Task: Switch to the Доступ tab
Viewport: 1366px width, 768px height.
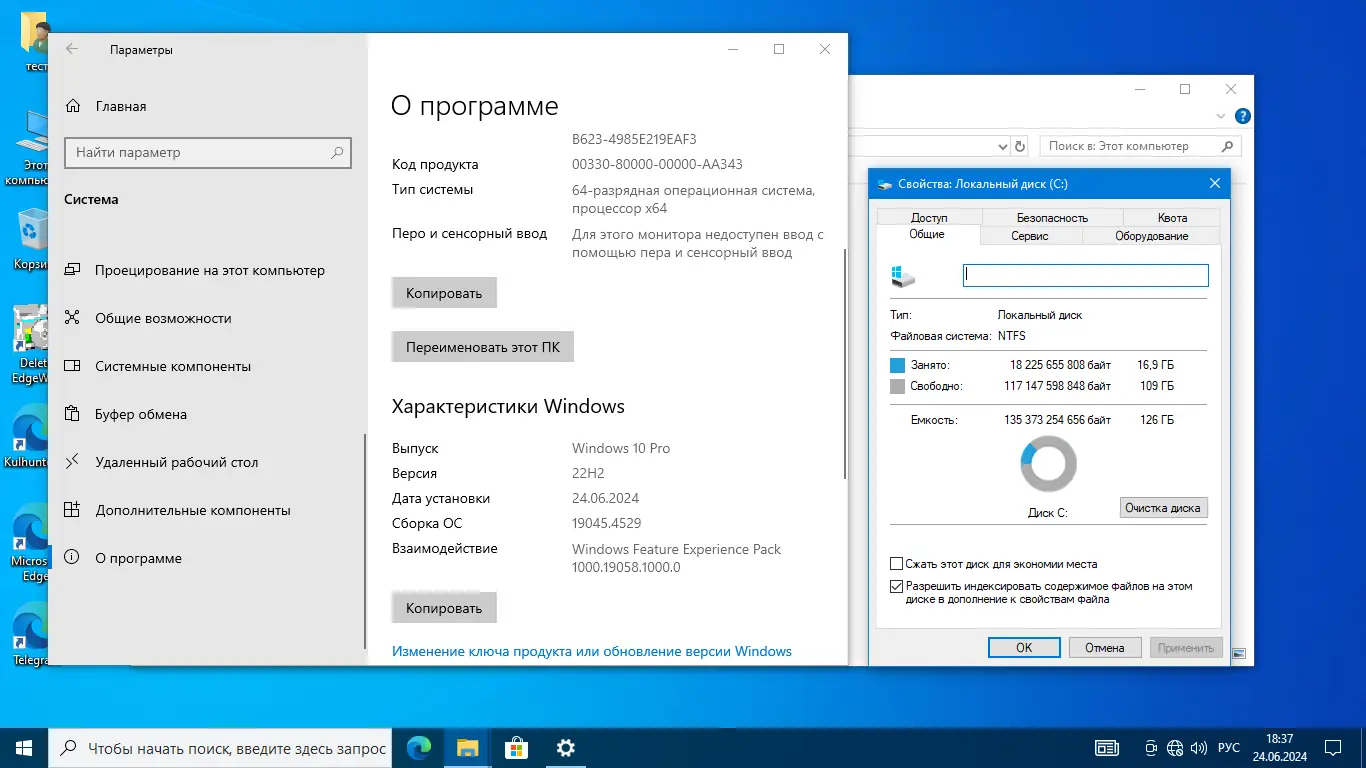Action: pyautogui.click(x=929, y=217)
